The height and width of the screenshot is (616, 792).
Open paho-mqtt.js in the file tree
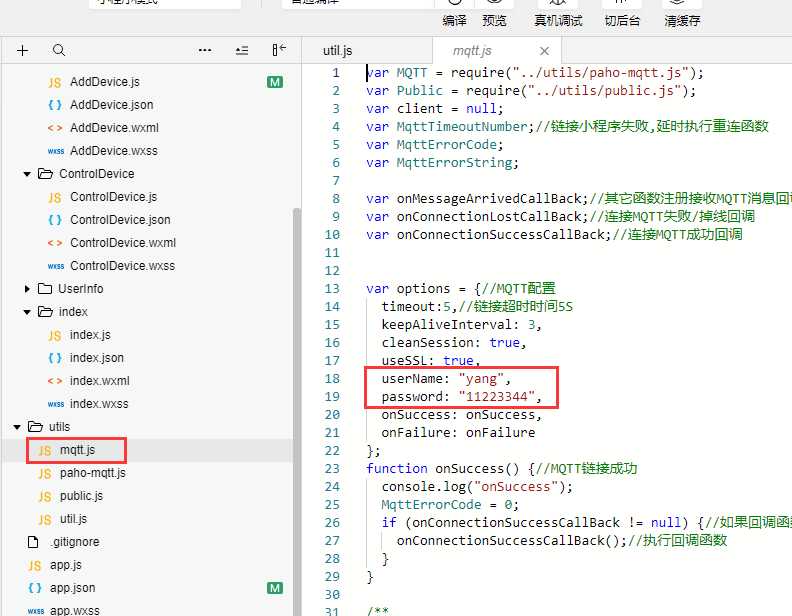[93, 473]
